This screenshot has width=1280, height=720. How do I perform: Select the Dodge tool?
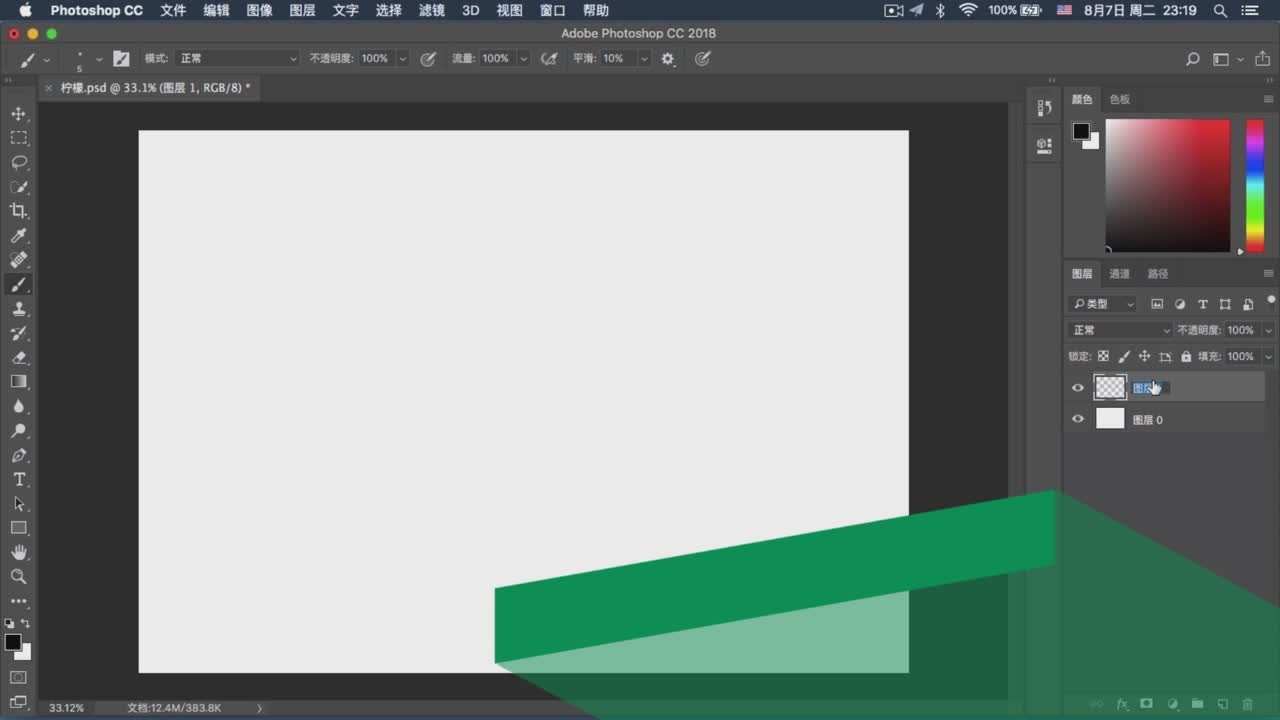(19, 431)
